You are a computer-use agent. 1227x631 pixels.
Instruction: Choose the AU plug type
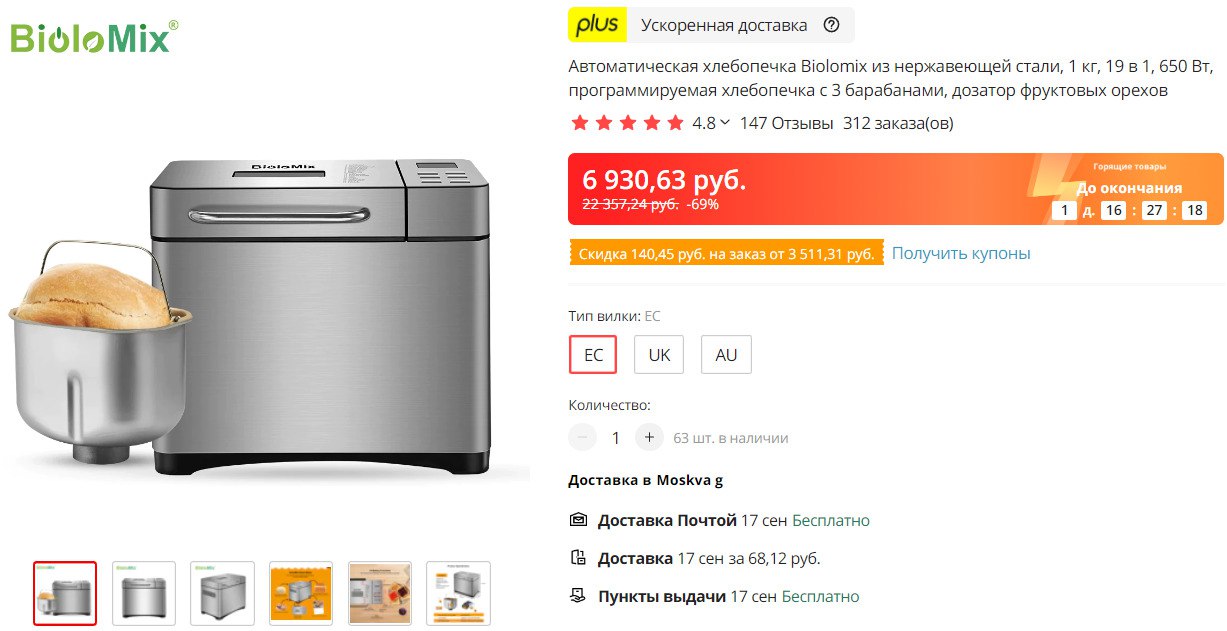tap(726, 355)
